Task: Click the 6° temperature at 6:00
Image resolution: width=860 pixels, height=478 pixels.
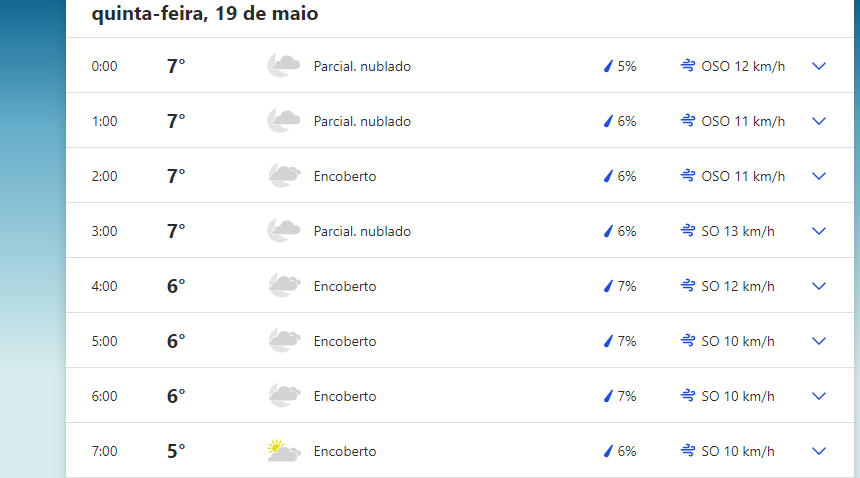Action: (176, 396)
